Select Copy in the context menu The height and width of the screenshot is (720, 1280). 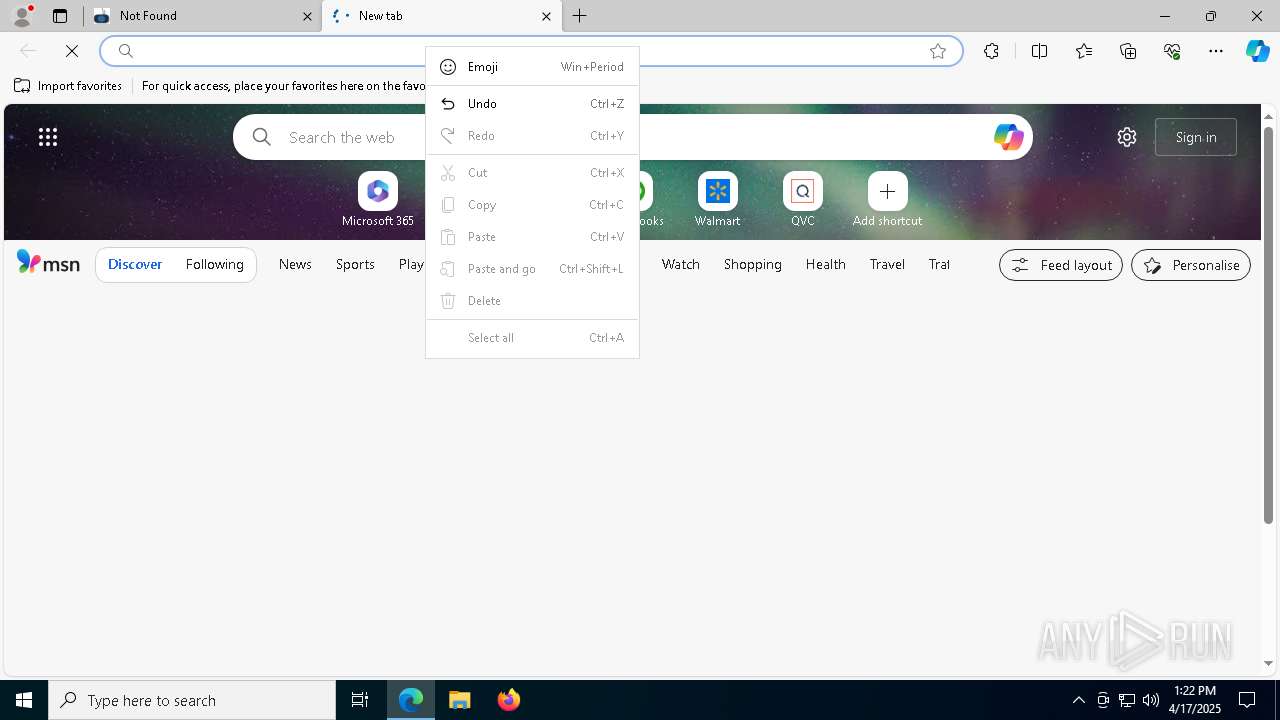(532, 205)
